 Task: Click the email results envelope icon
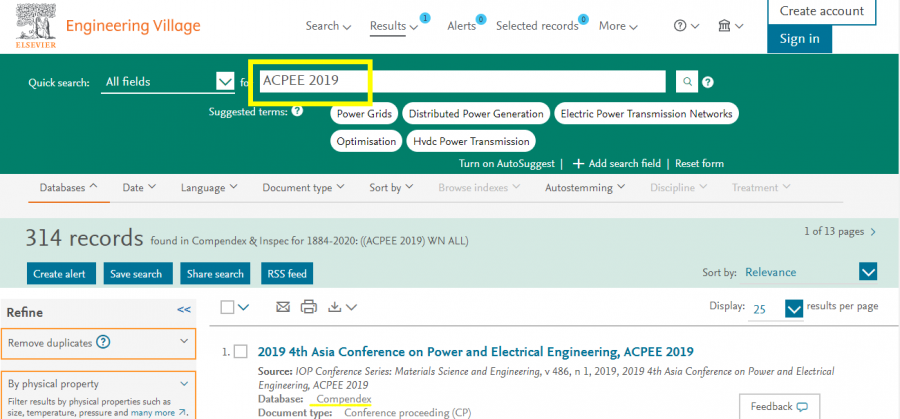283,307
